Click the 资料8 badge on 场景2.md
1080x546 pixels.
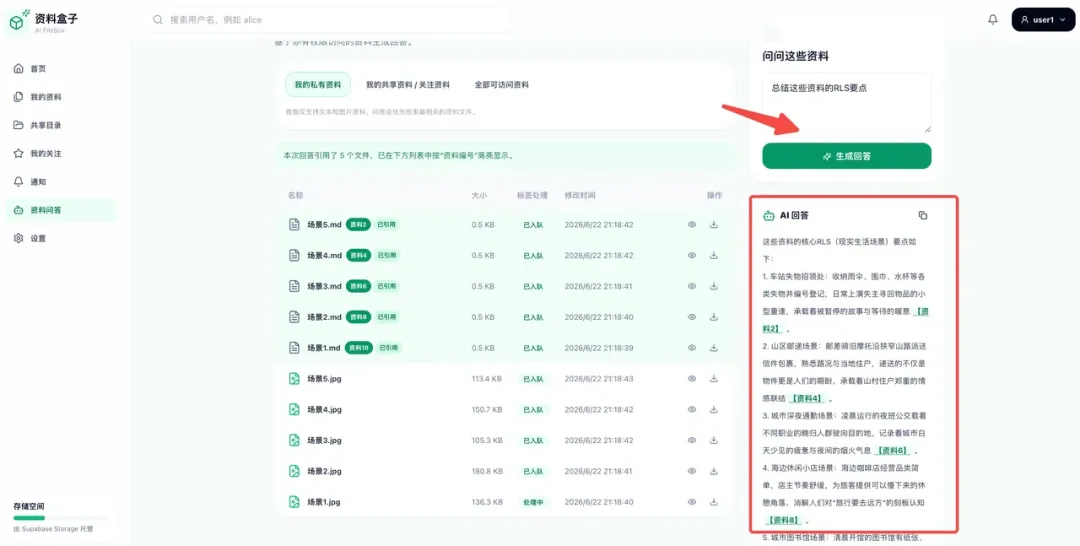pos(358,317)
